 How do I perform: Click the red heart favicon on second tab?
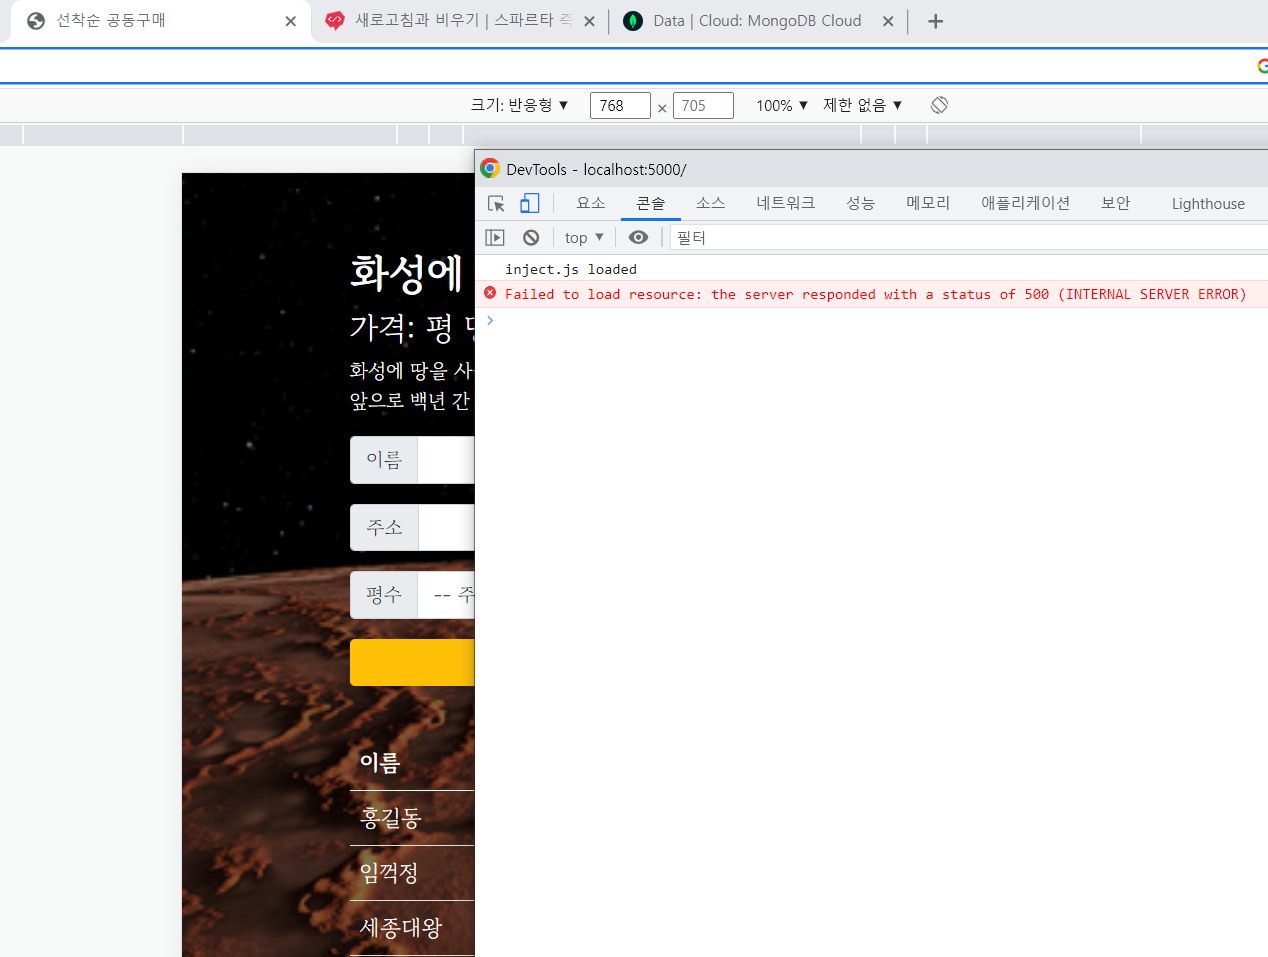pos(335,21)
